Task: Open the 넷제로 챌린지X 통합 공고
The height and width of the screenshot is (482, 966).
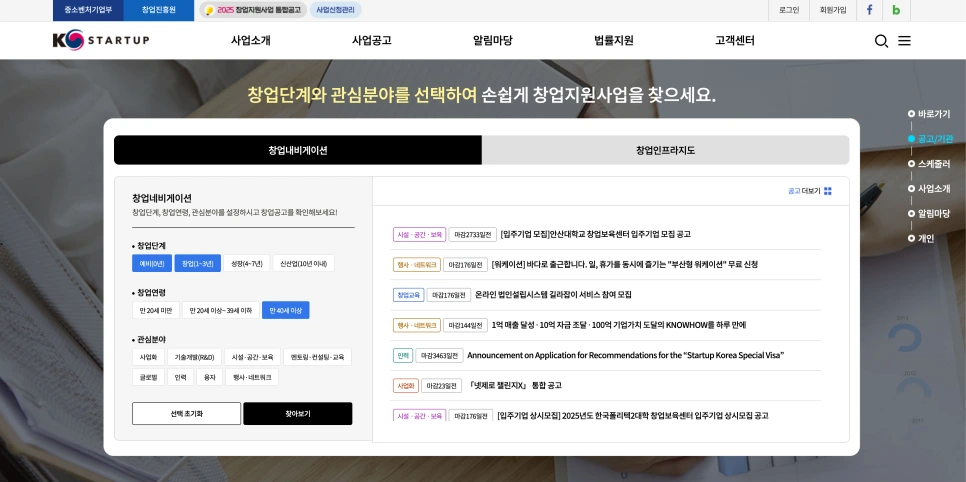Action: 515,385
